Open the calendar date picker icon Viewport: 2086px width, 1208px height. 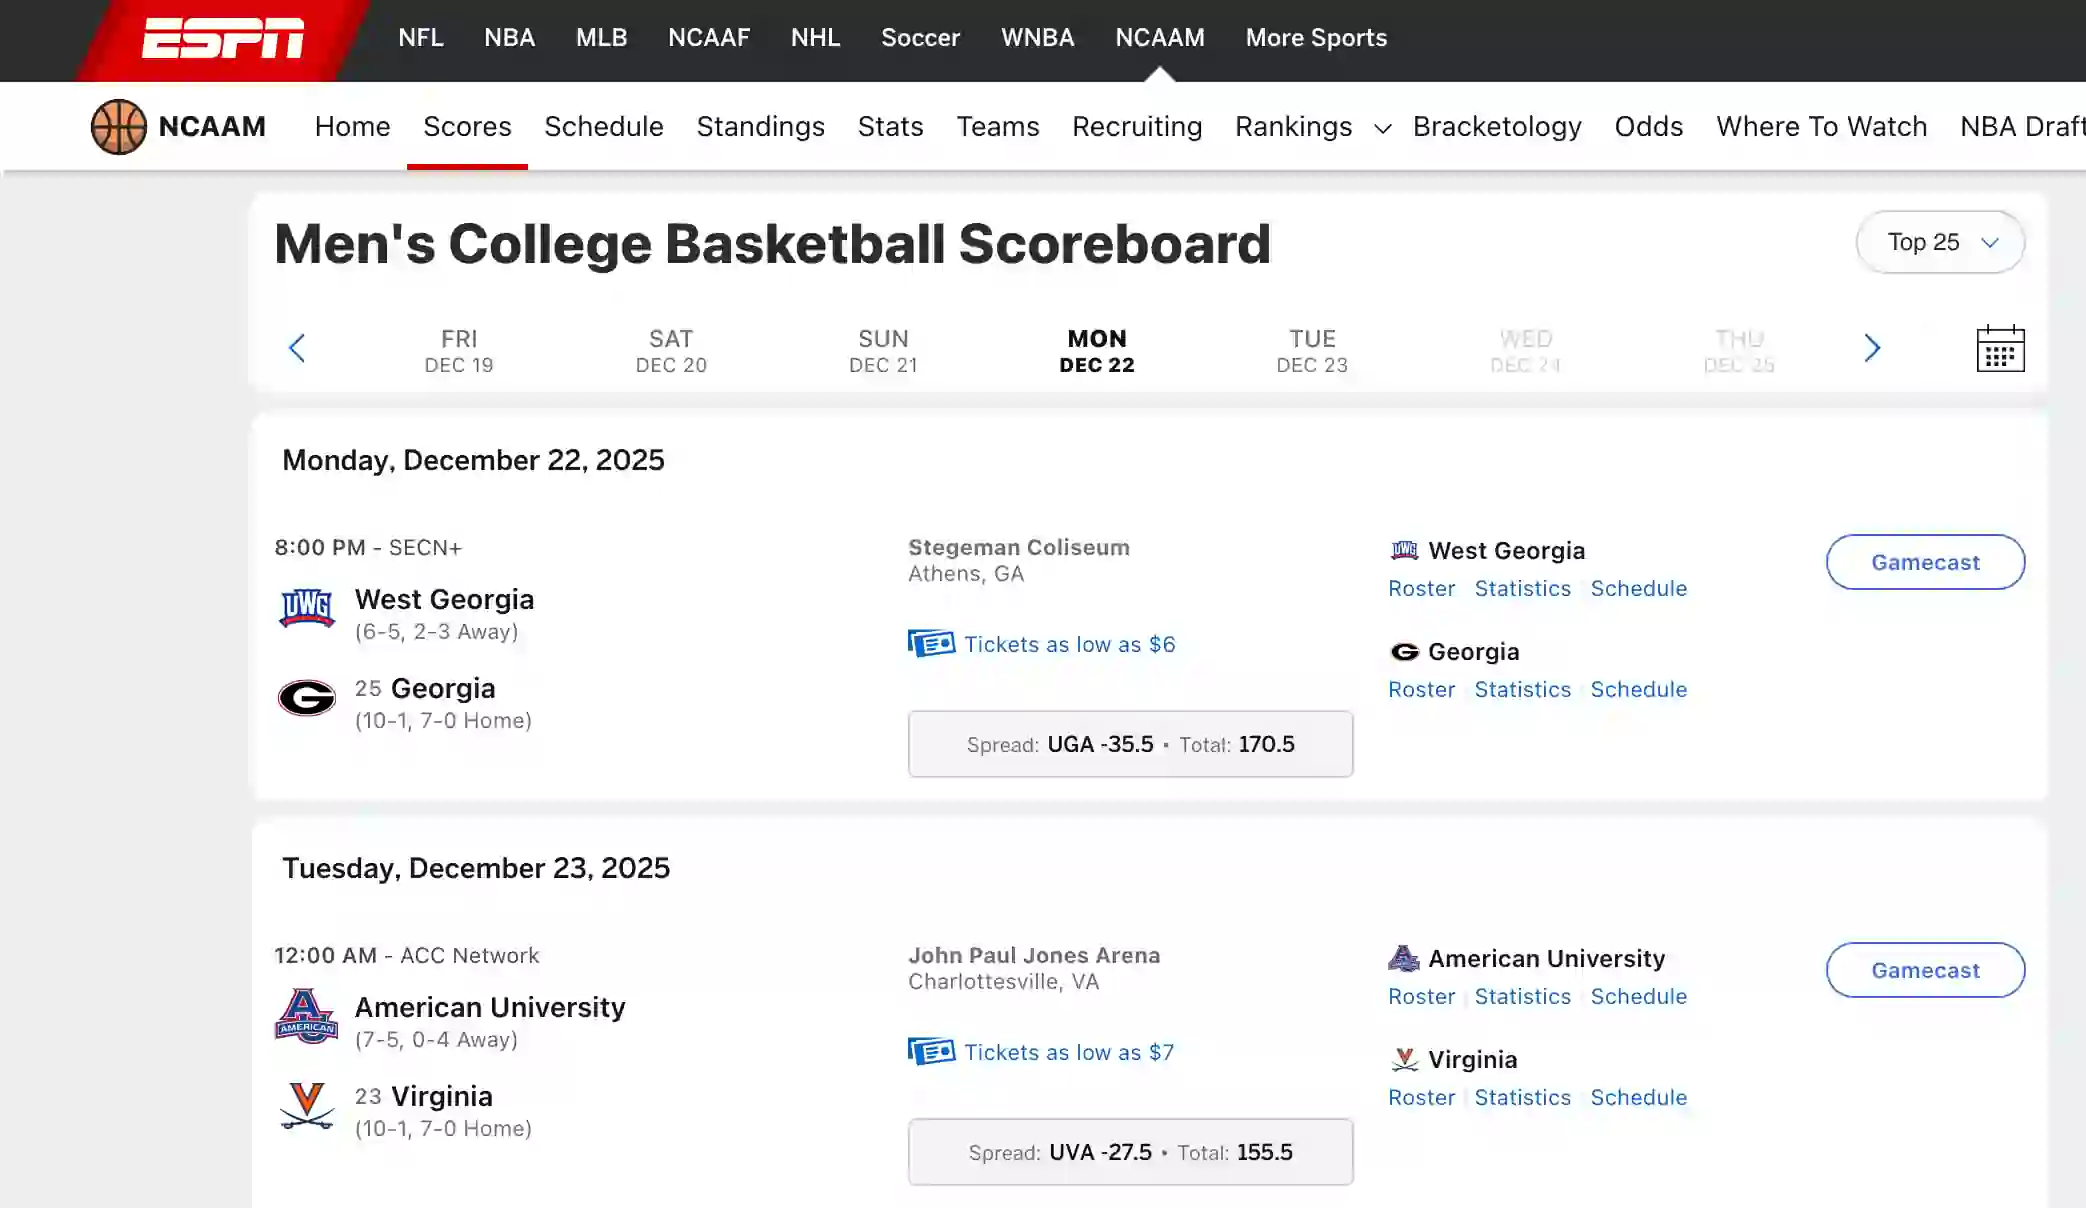click(2000, 348)
